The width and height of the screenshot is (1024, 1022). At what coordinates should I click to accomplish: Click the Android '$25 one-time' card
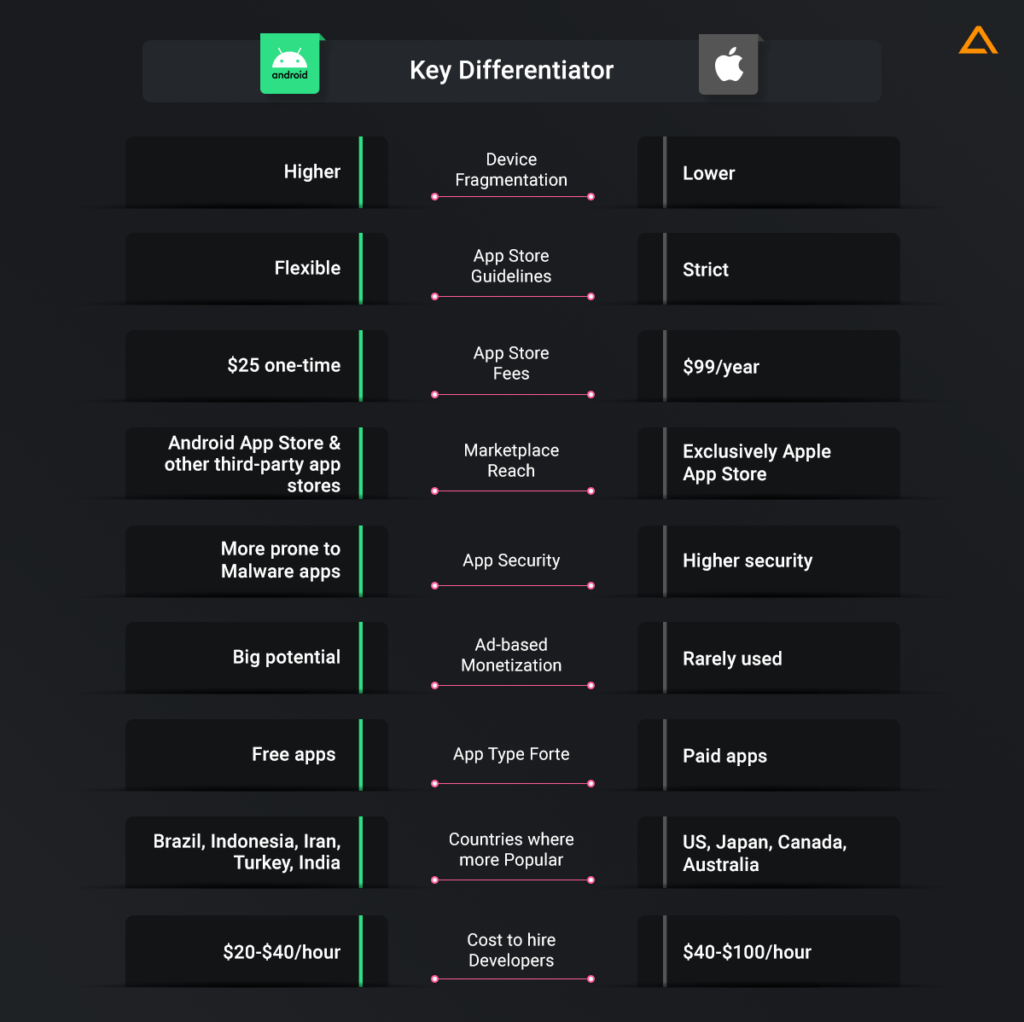click(257, 366)
